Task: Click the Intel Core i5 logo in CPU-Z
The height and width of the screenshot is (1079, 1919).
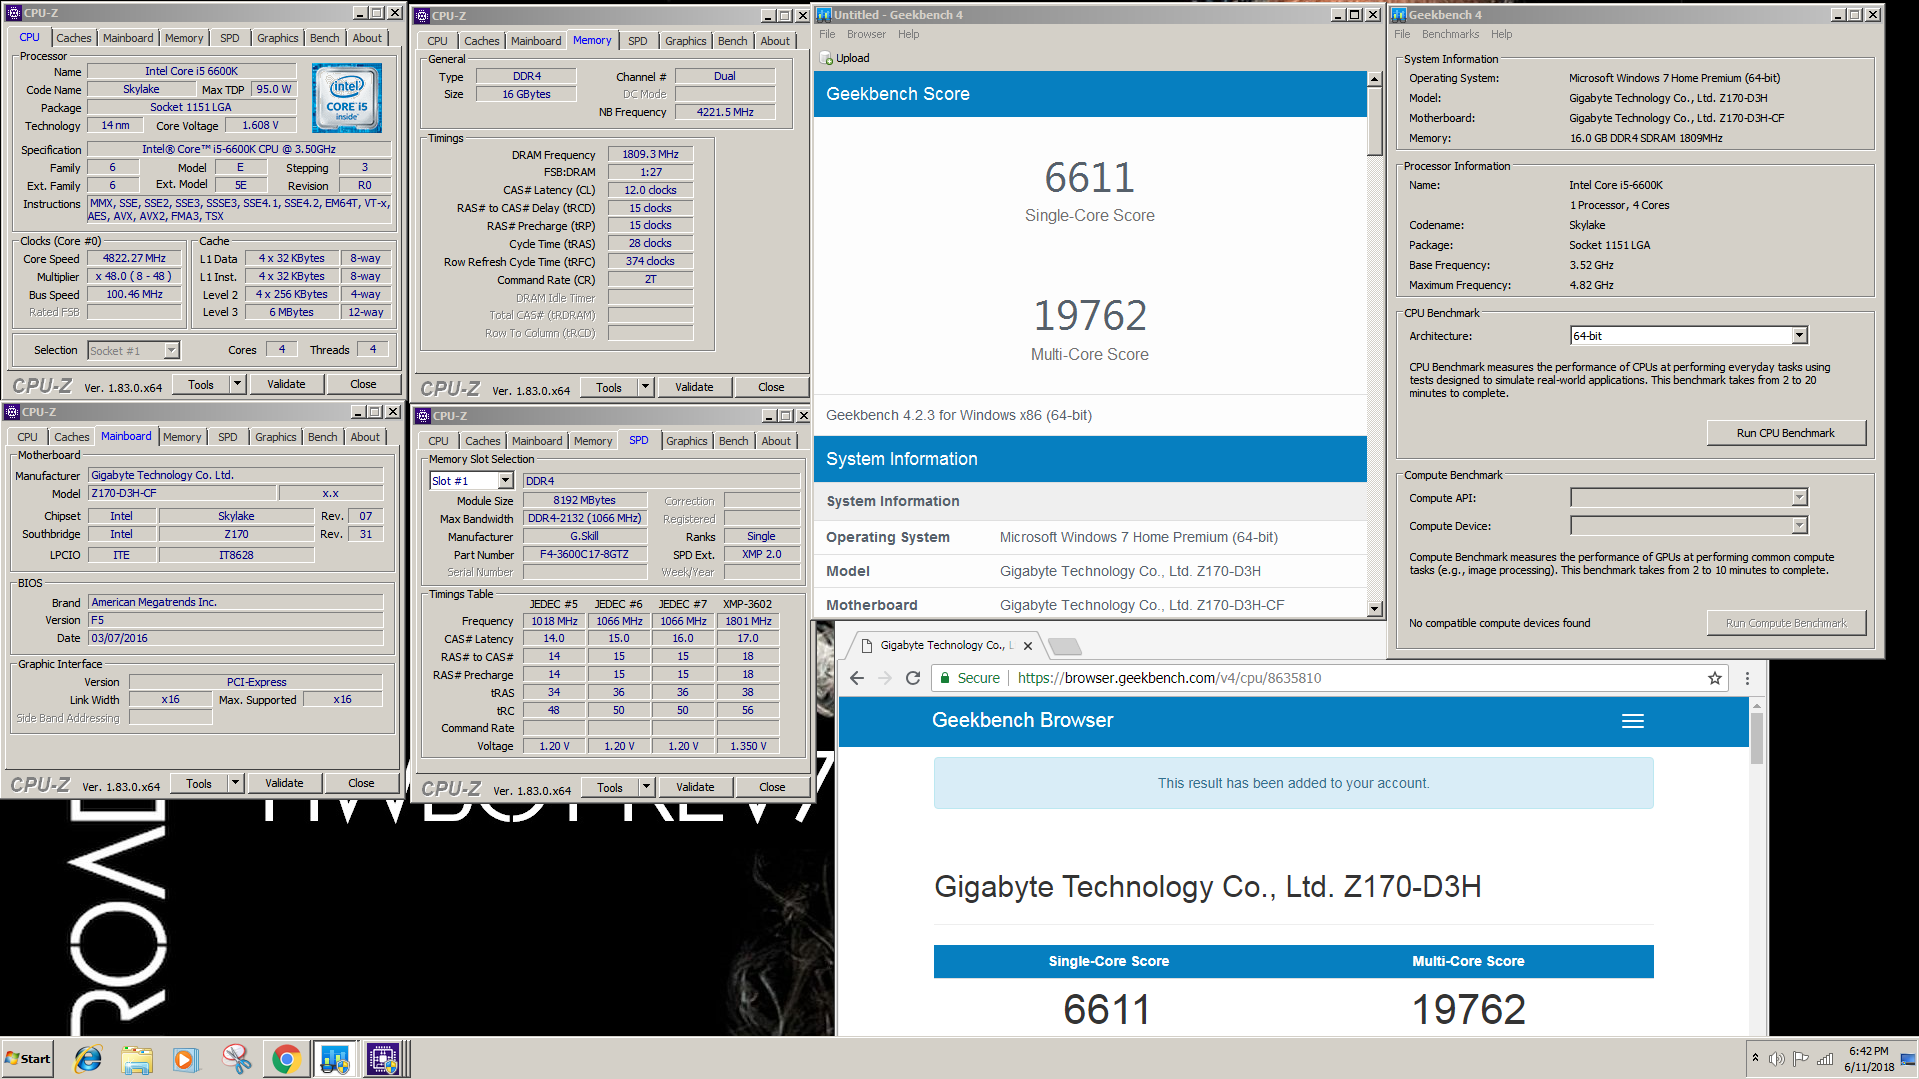Action: pos(346,98)
